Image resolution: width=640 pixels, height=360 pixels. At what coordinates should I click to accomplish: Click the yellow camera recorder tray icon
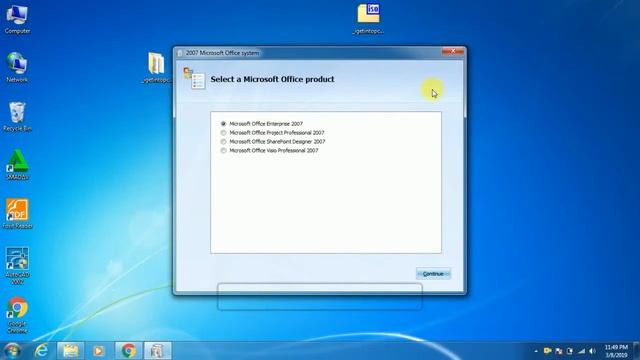[547, 351]
